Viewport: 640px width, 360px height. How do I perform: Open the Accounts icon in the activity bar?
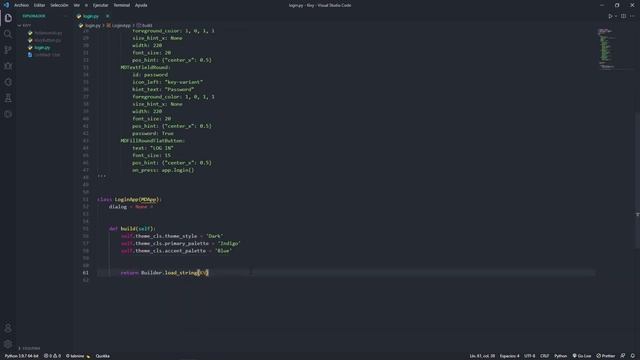[x=8, y=328]
